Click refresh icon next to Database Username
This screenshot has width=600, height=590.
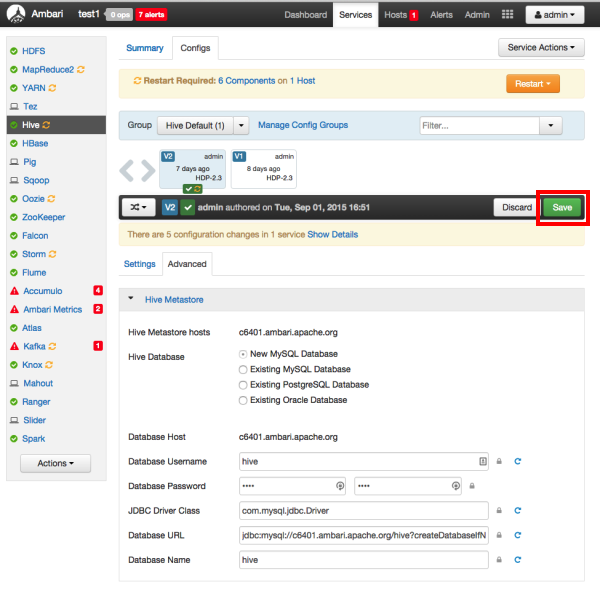(517, 461)
